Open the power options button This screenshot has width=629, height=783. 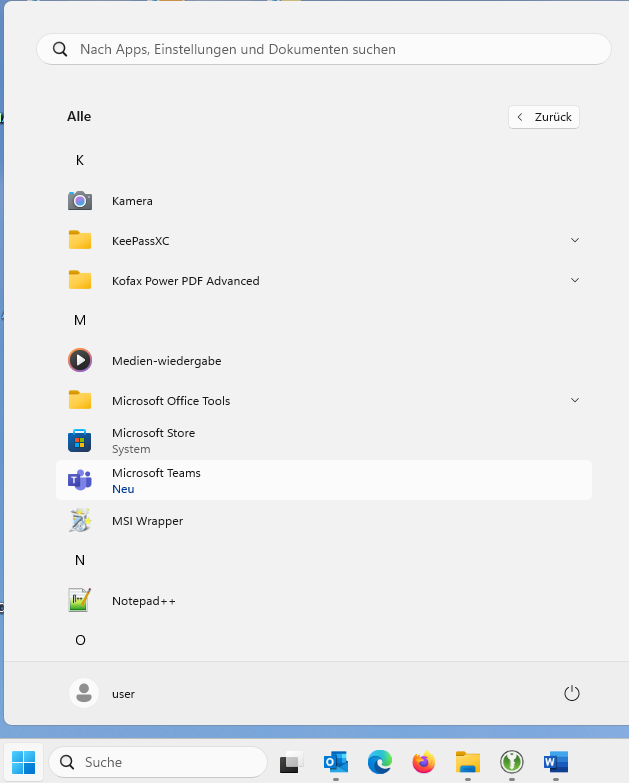(572, 693)
